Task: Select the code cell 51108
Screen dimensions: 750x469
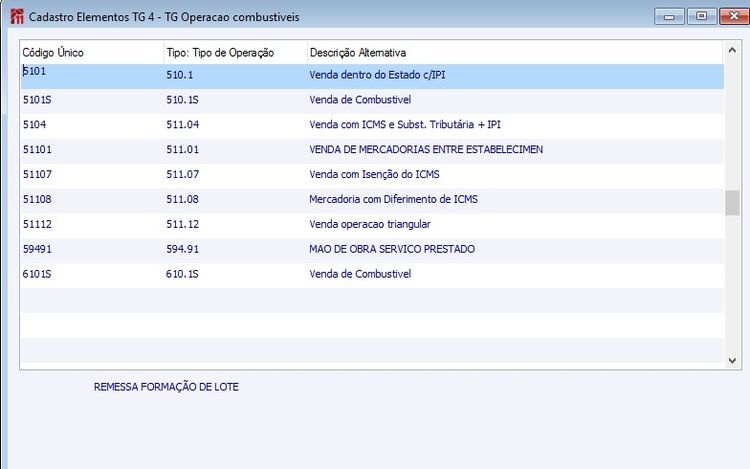Action: click(x=37, y=199)
